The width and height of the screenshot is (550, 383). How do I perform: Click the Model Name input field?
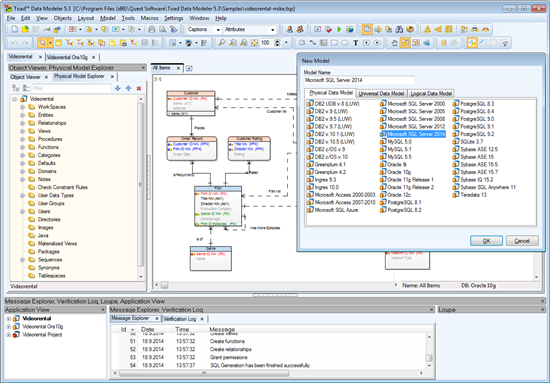click(x=359, y=80)
